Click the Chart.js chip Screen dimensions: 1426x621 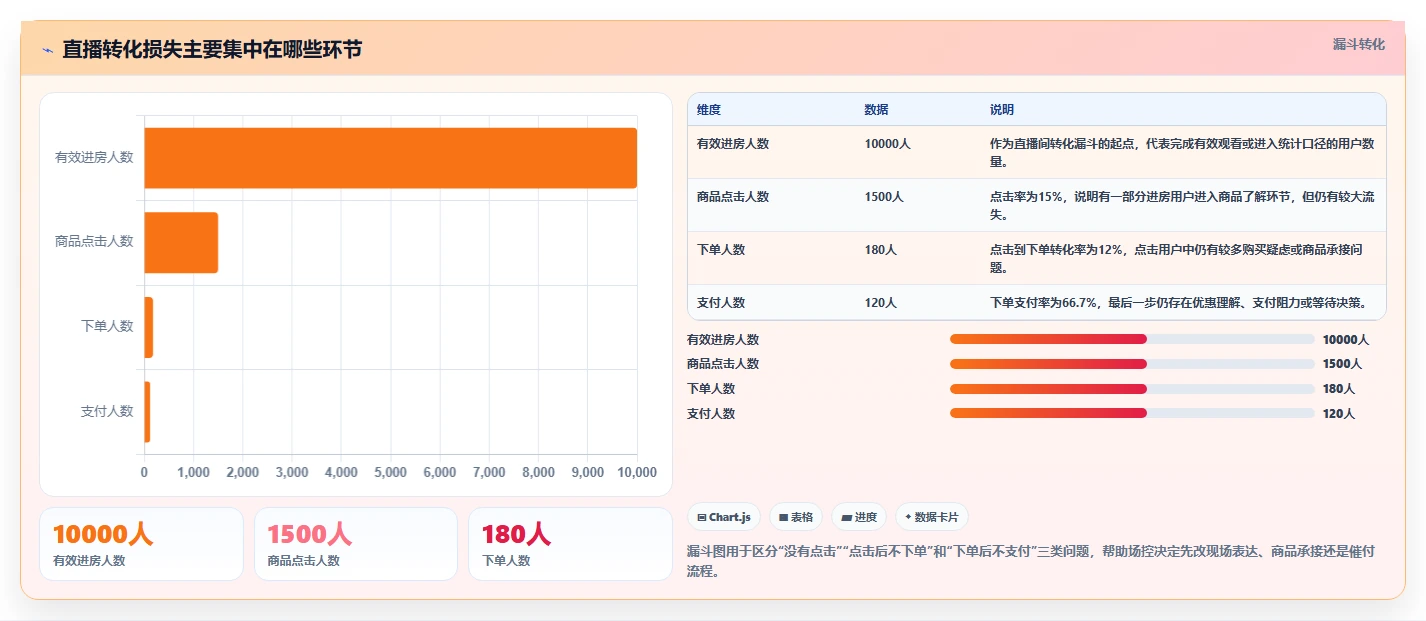tap(724, 517)
